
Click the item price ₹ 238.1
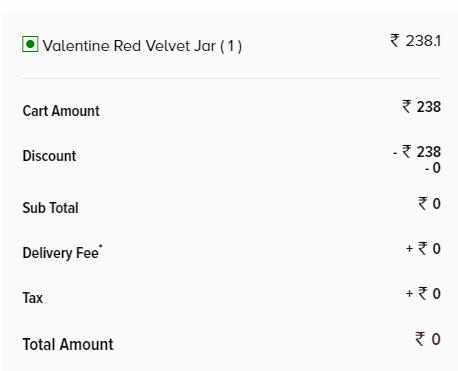pyautogui.click(x=415, y=41)
